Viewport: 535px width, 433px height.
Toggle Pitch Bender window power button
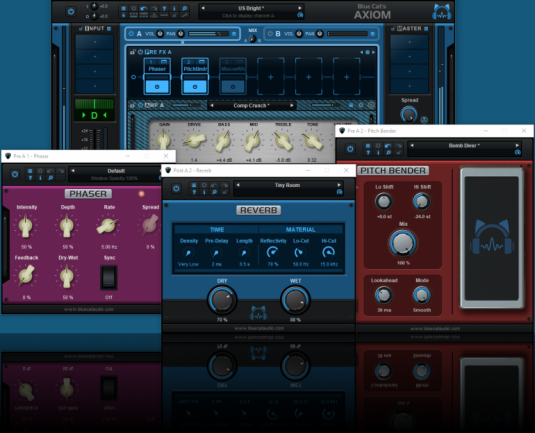(350, 149)
